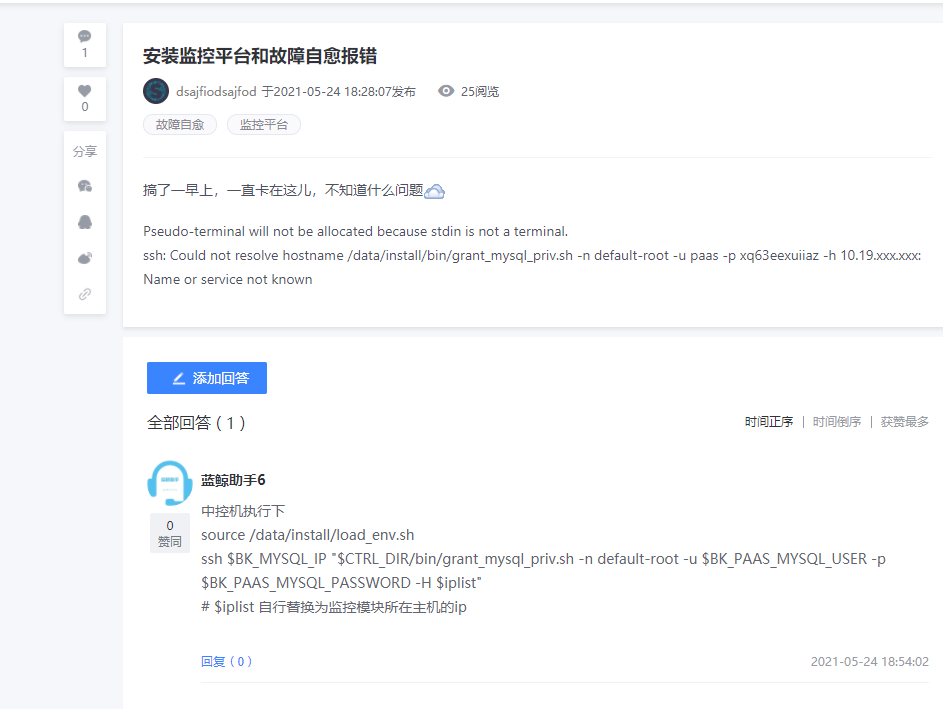
Task: Click the comment bubble icon showing 1
Action: (85, 45)
